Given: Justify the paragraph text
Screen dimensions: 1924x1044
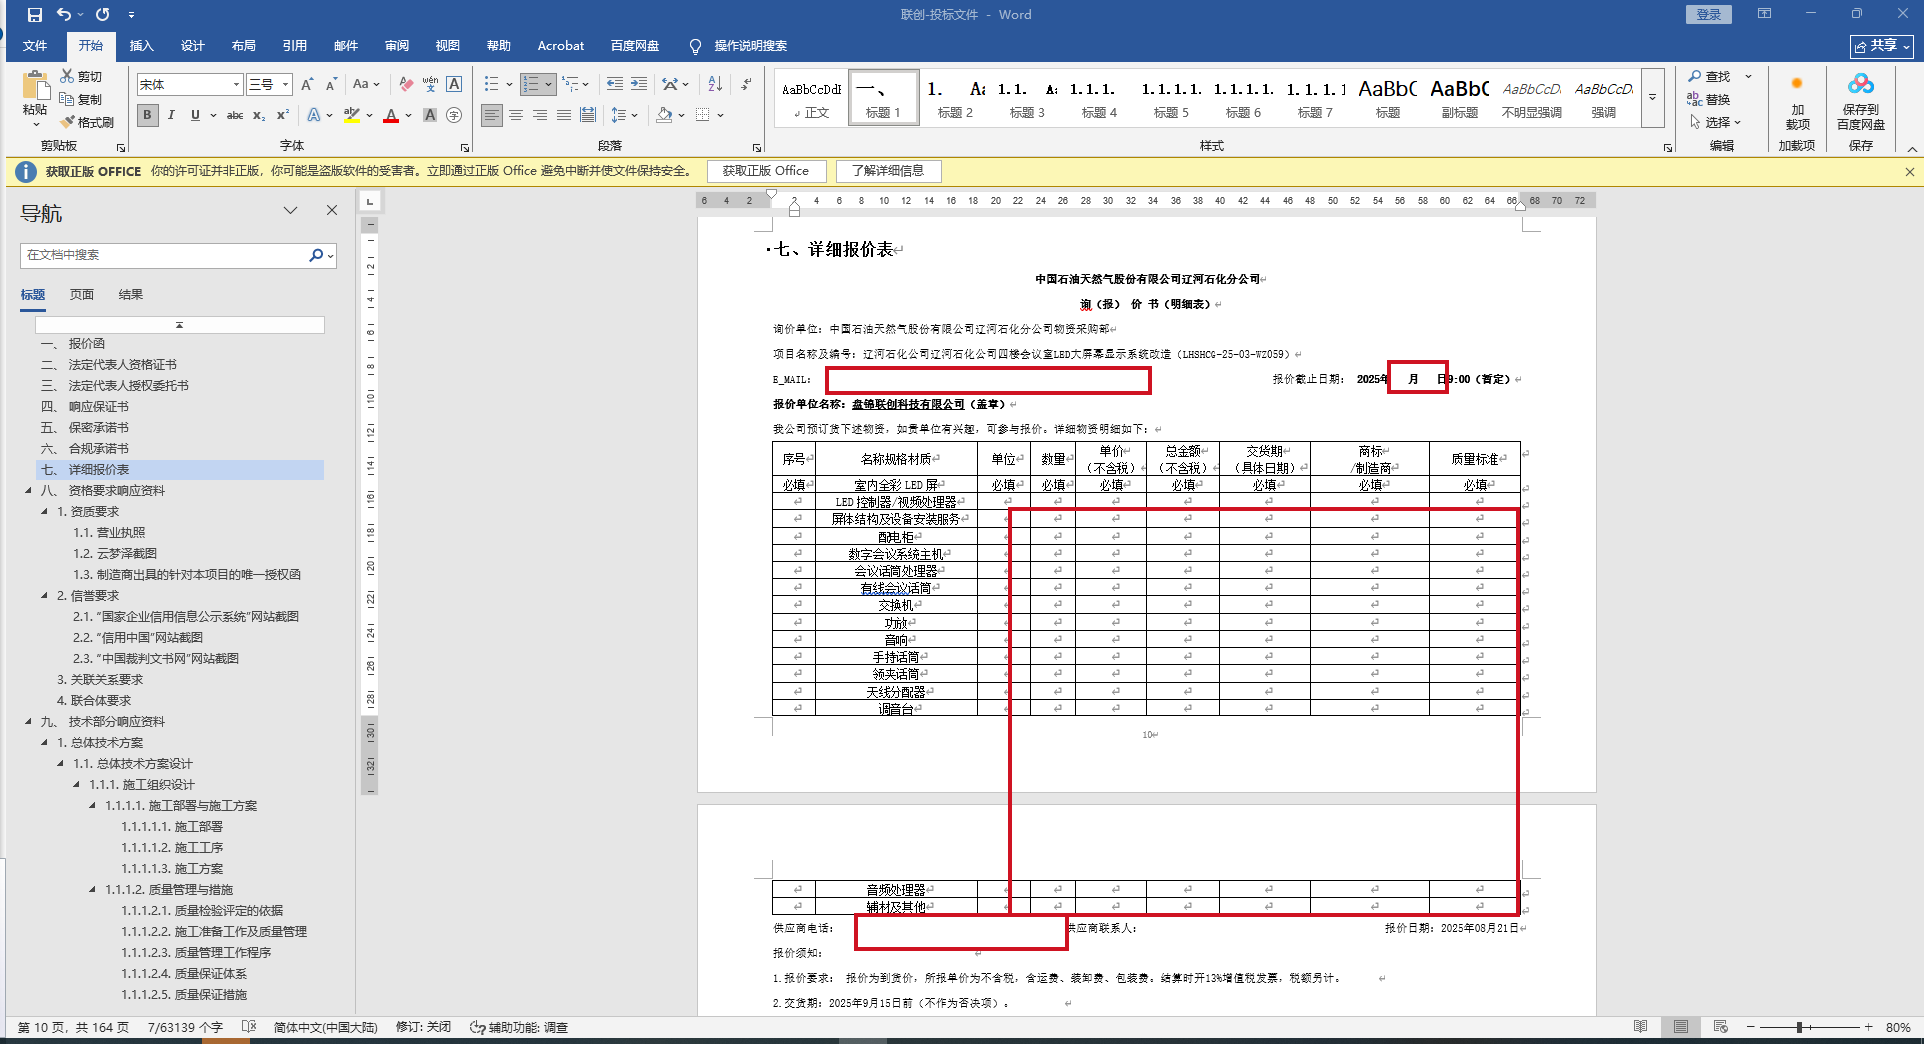Looking at the screenshot, I should point(564,115).
